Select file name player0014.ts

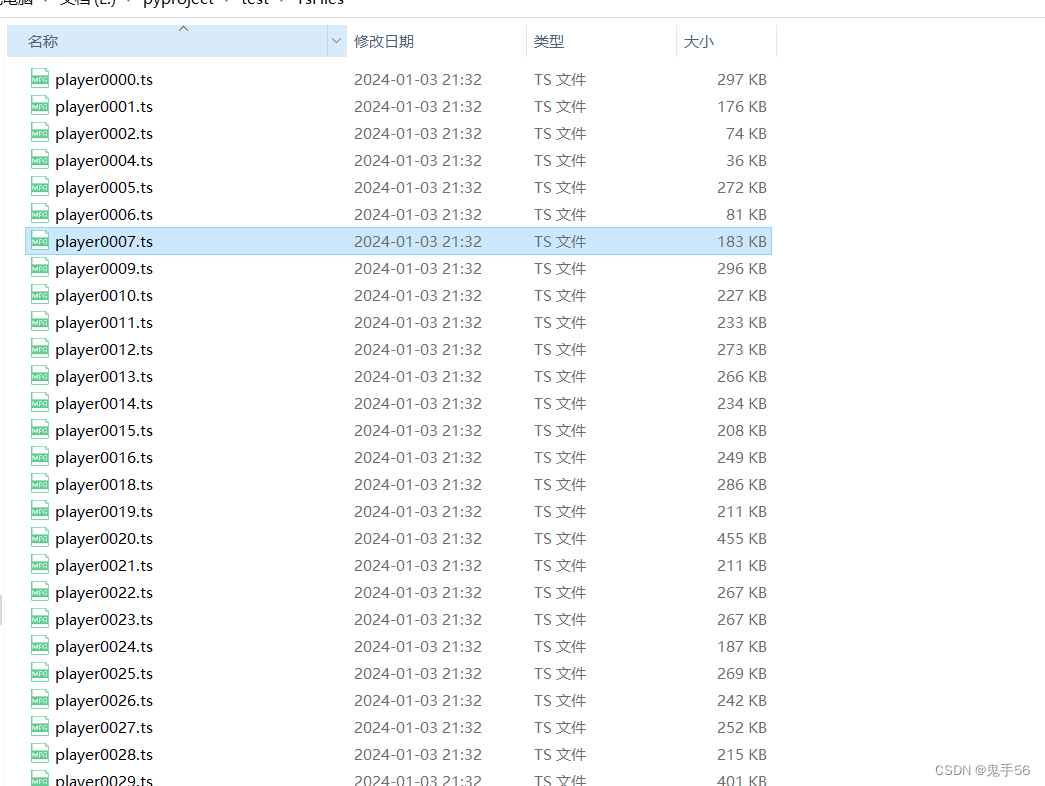click(x=104, y=404)
